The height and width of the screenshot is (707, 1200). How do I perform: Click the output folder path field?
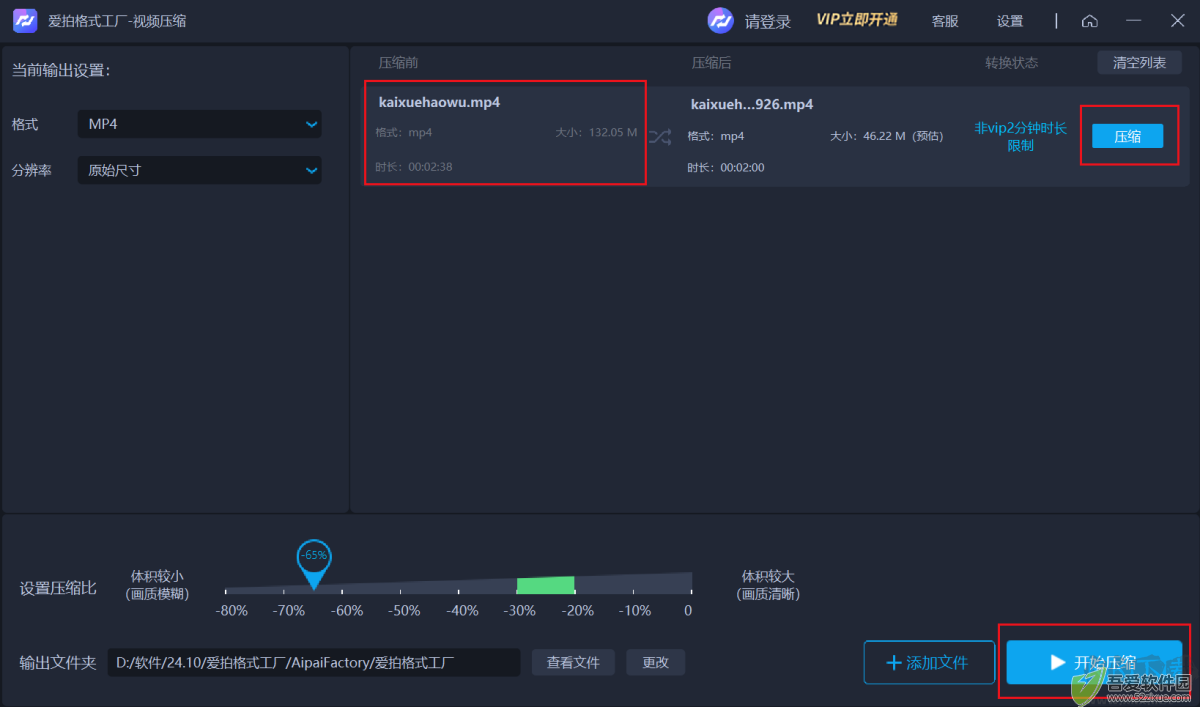click(314, 662)
